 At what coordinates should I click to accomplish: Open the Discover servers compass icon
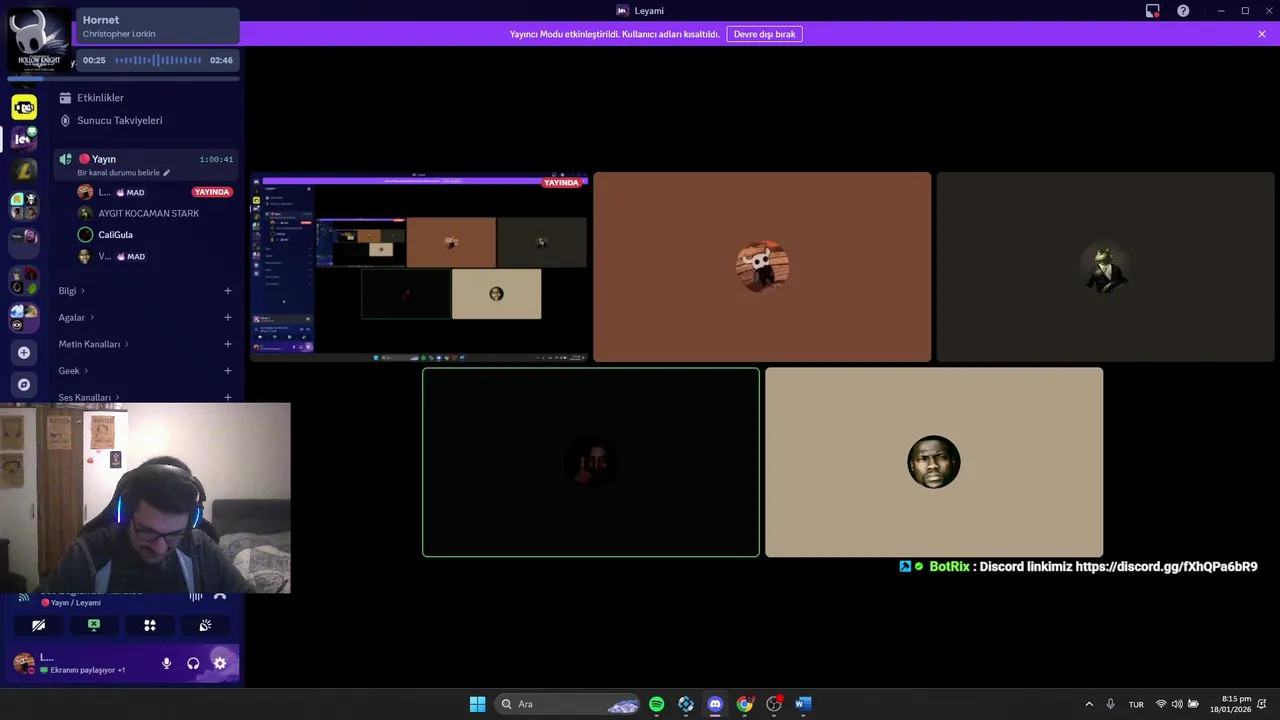(24, 384)
